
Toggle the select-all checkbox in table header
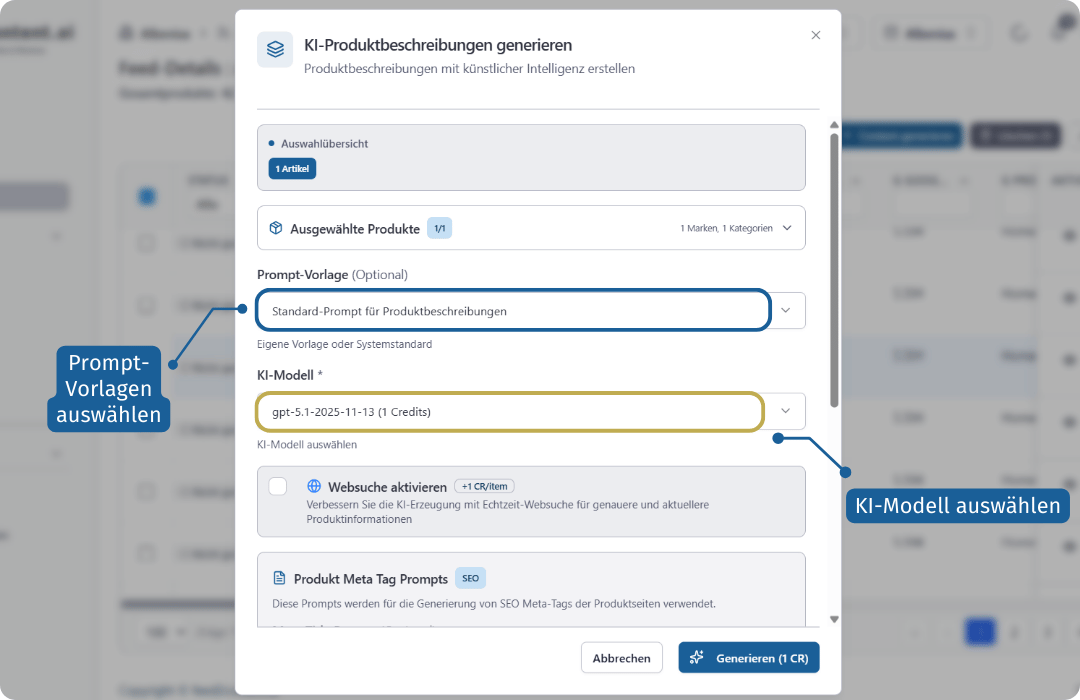tap(147, 196)
